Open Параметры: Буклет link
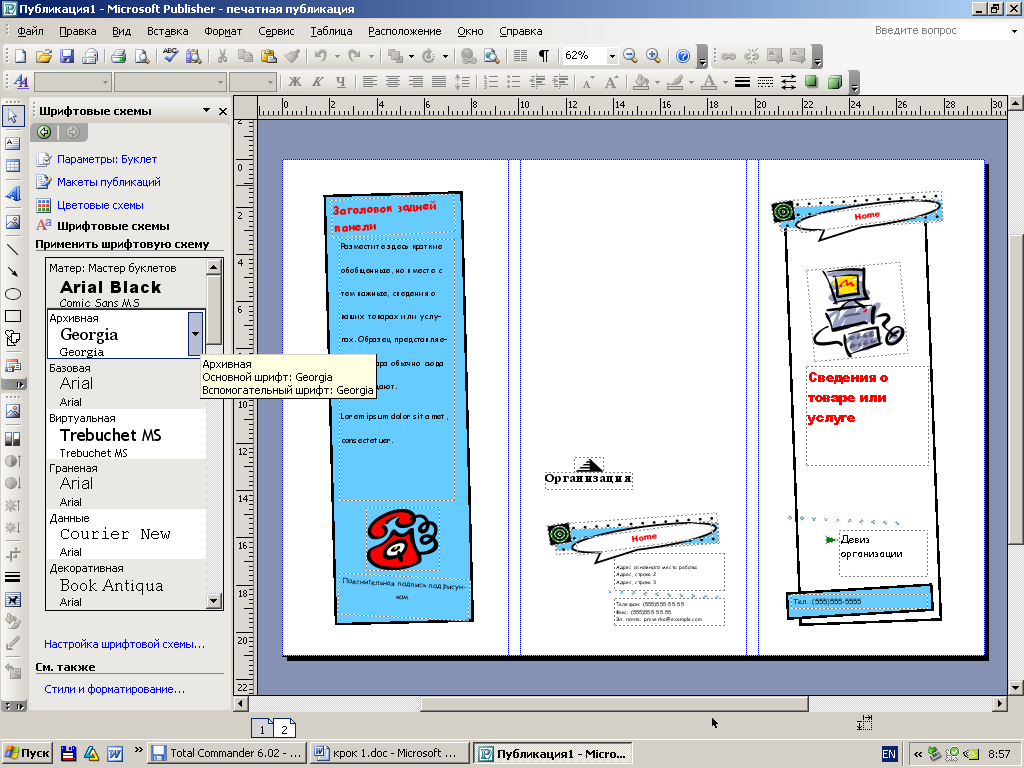The width and height of the screenshot is (1024, 768). 106,159
